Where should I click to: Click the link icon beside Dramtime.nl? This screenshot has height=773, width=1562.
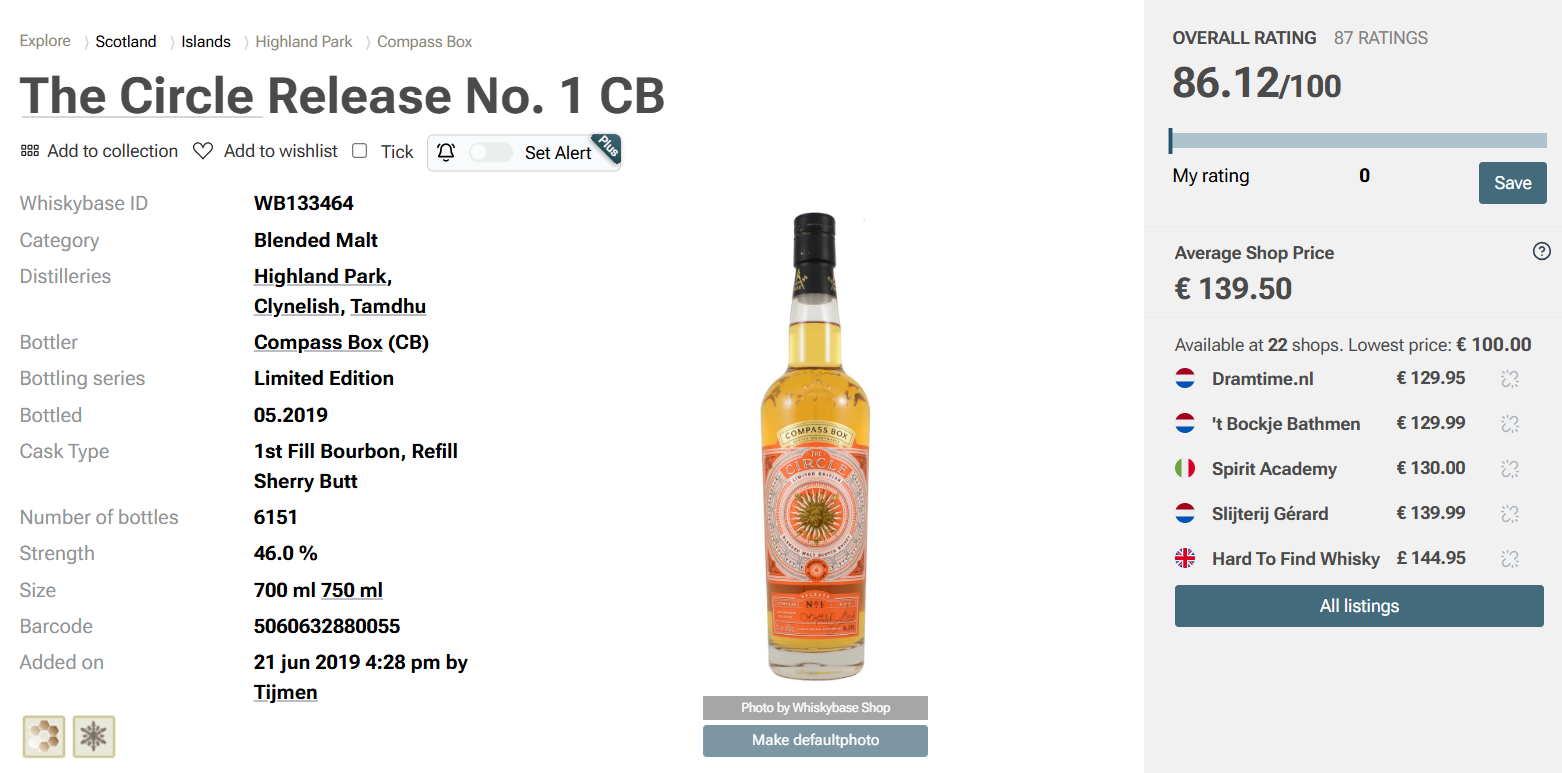click(1510, 379)
